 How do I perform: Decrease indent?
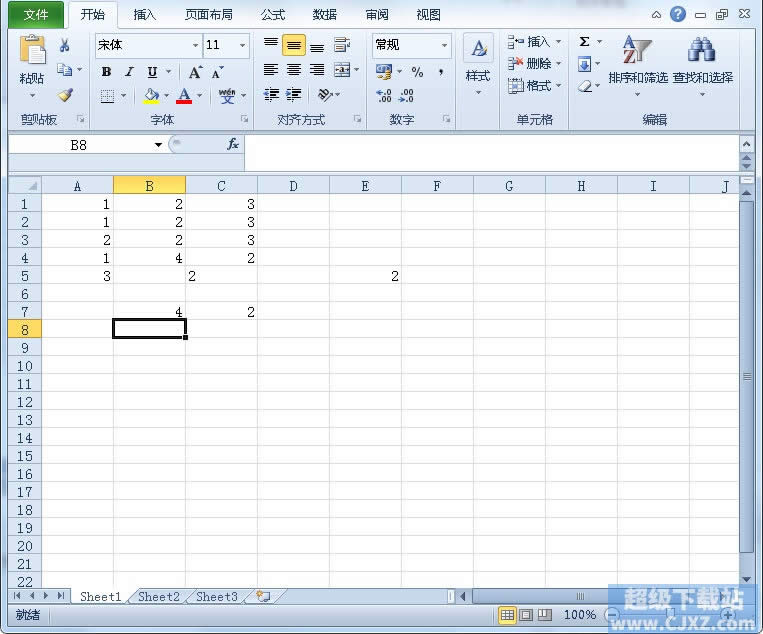pos(271,94)
